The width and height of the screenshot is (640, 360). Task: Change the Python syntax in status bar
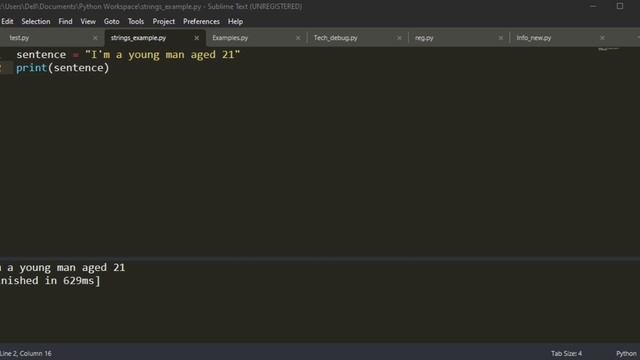[x=626, y=353]
